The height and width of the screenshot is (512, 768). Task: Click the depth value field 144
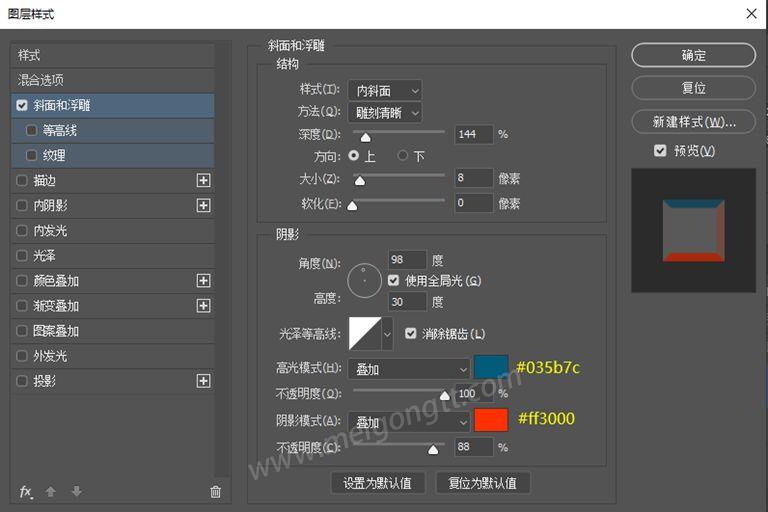[474, 134]
